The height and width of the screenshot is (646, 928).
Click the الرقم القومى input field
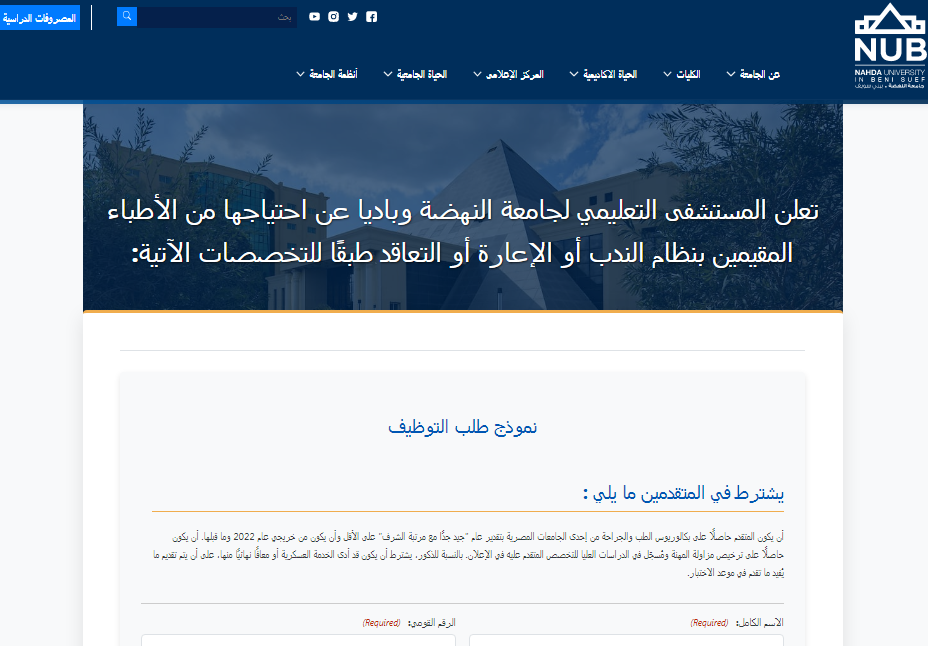[298, 640]
